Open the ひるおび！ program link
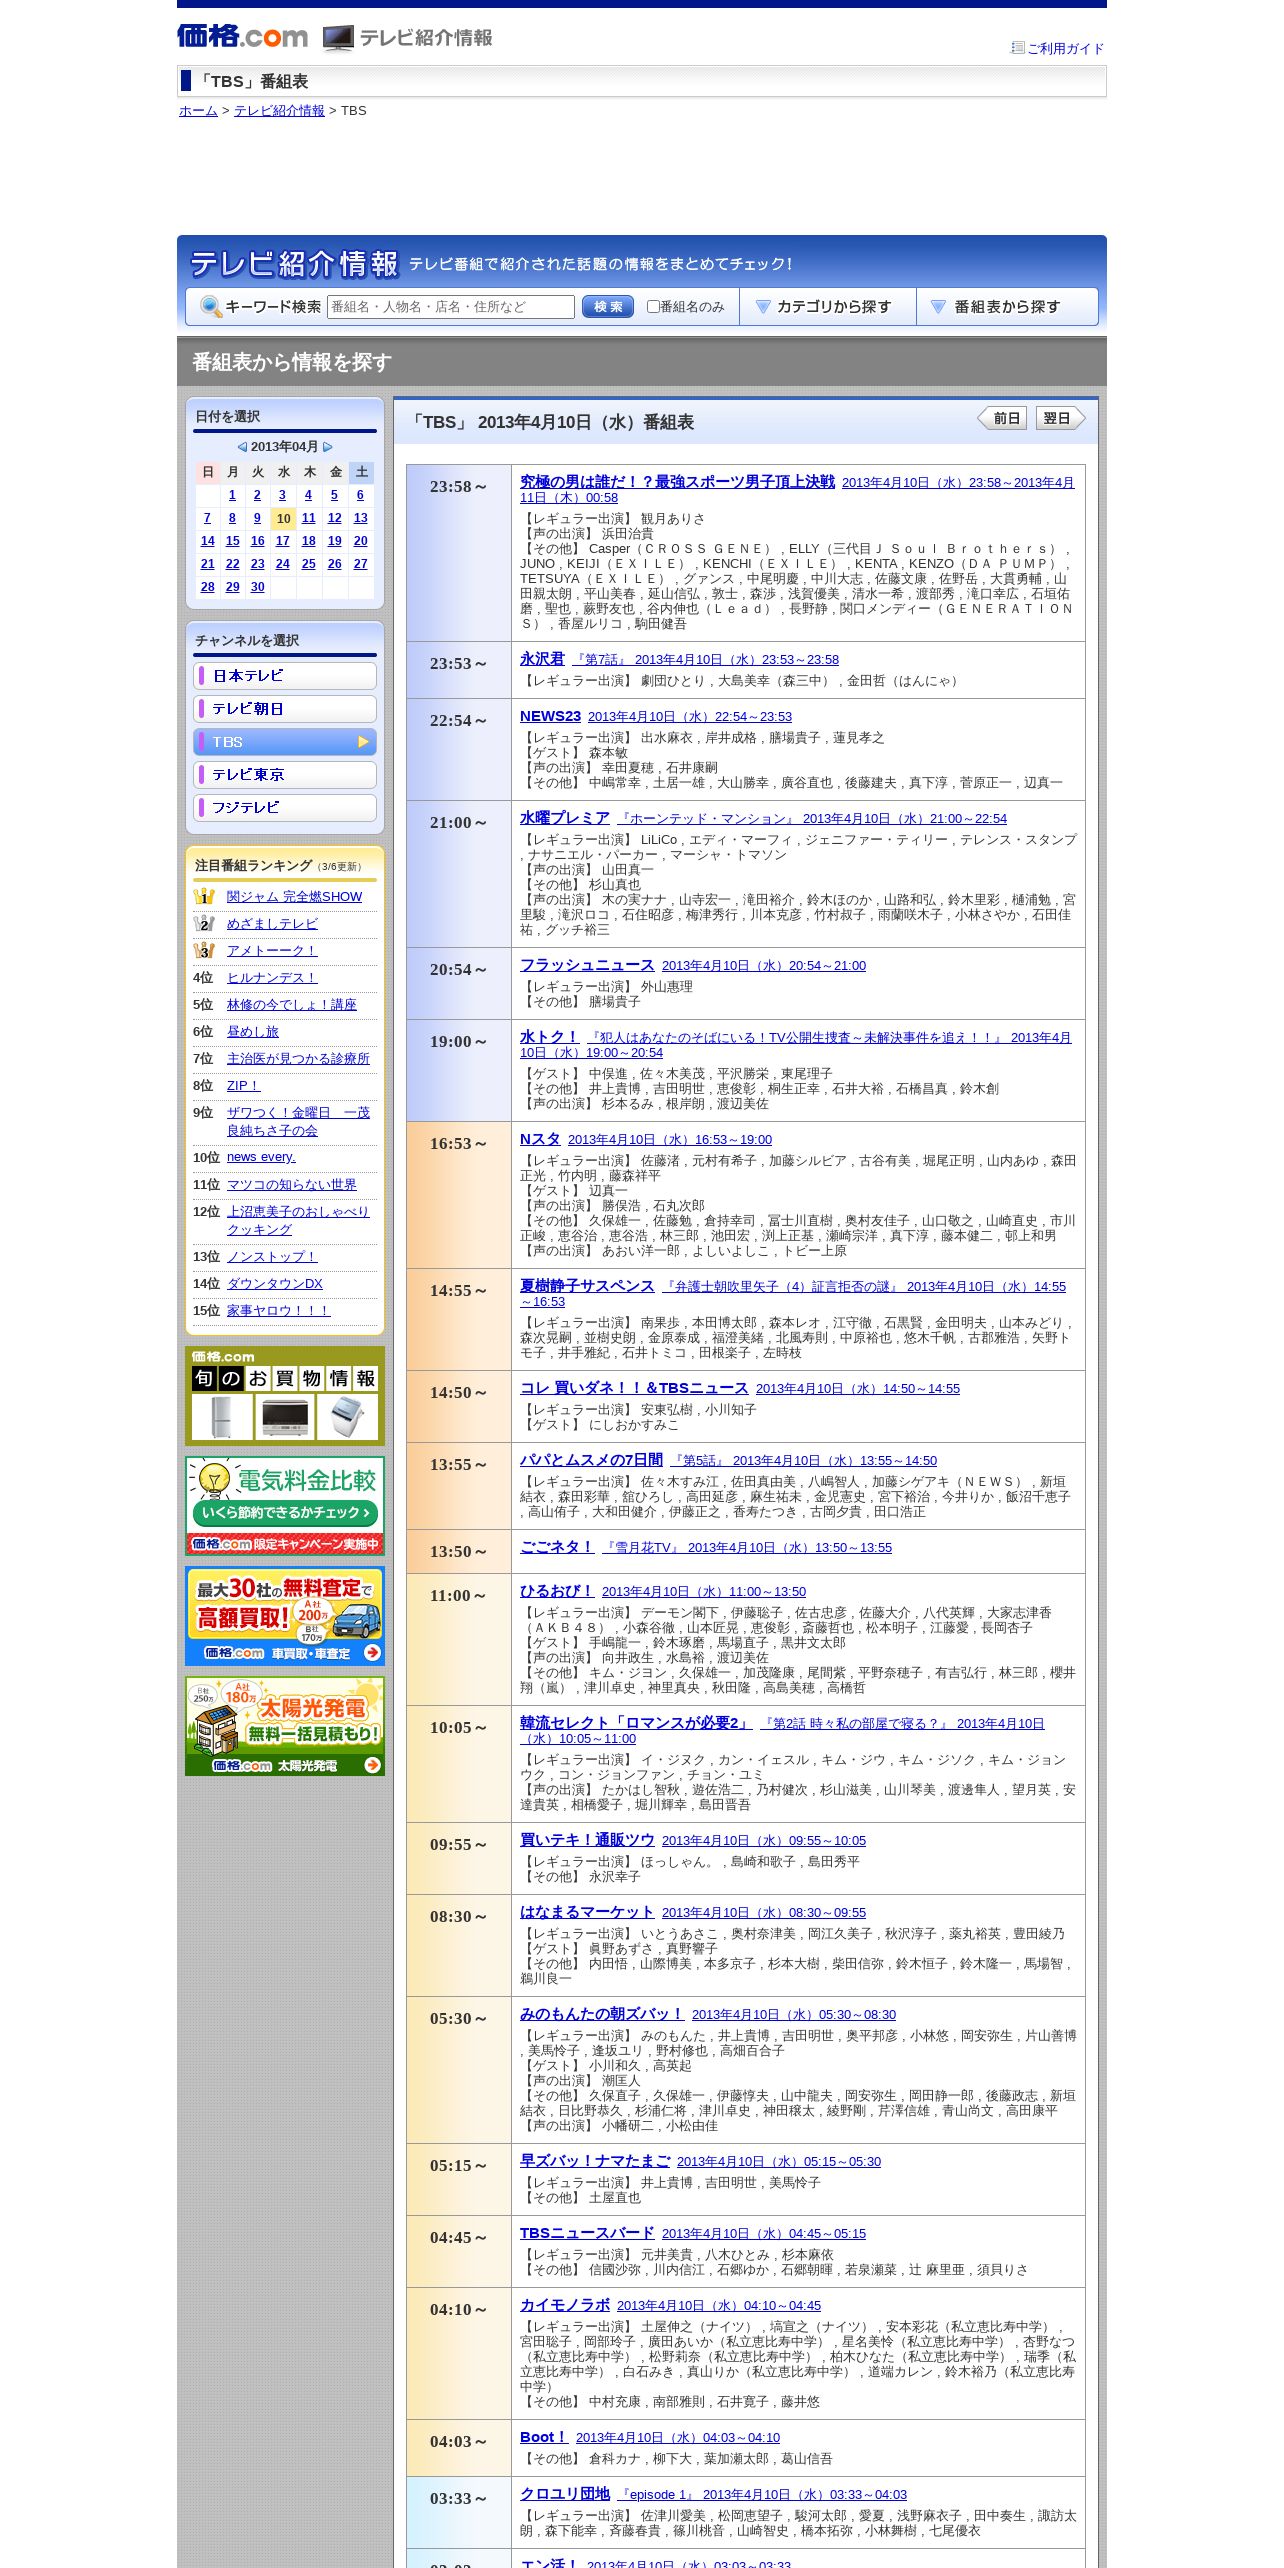The height and width of the screenshot is (2568, 1284). [557, 1591]
